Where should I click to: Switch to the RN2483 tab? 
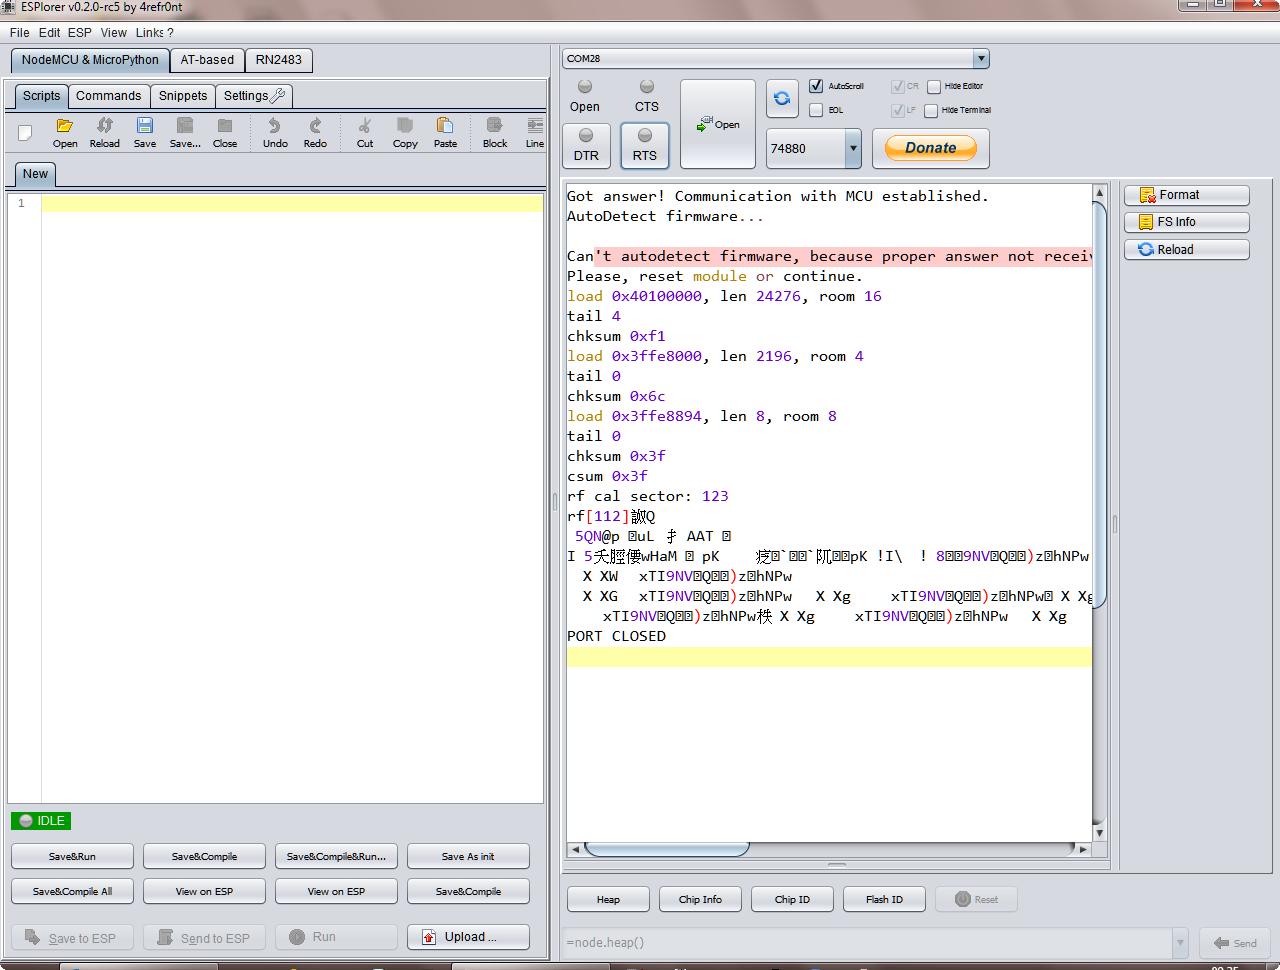(278, 60)
